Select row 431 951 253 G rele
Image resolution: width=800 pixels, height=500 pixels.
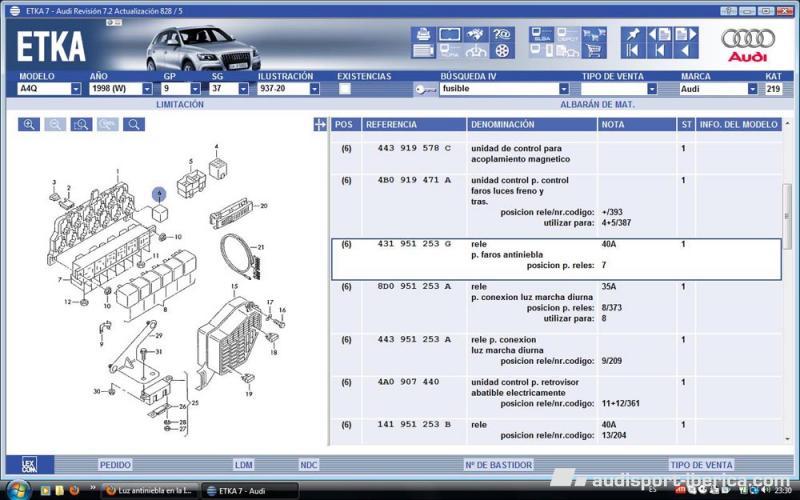556,259
